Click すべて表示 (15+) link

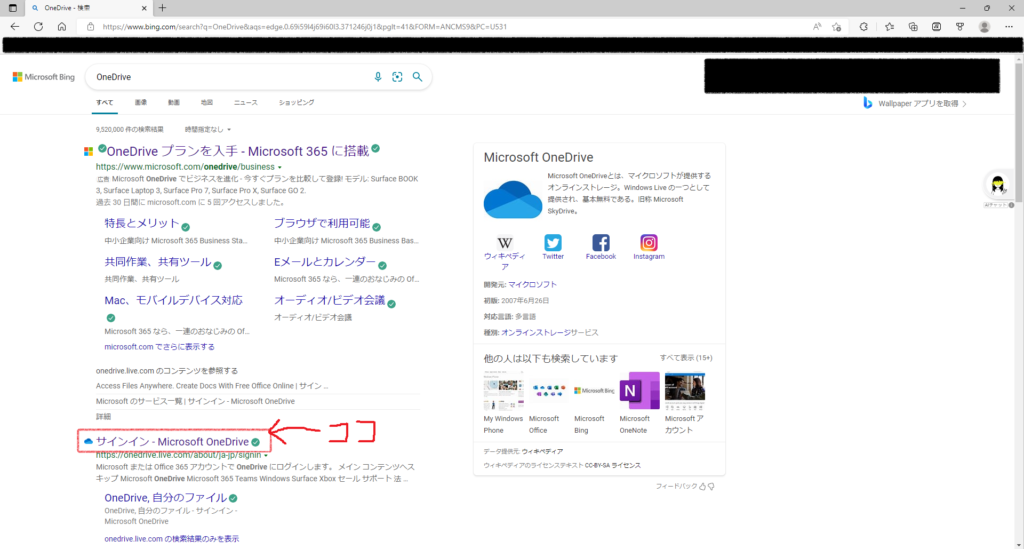(686, 358)
